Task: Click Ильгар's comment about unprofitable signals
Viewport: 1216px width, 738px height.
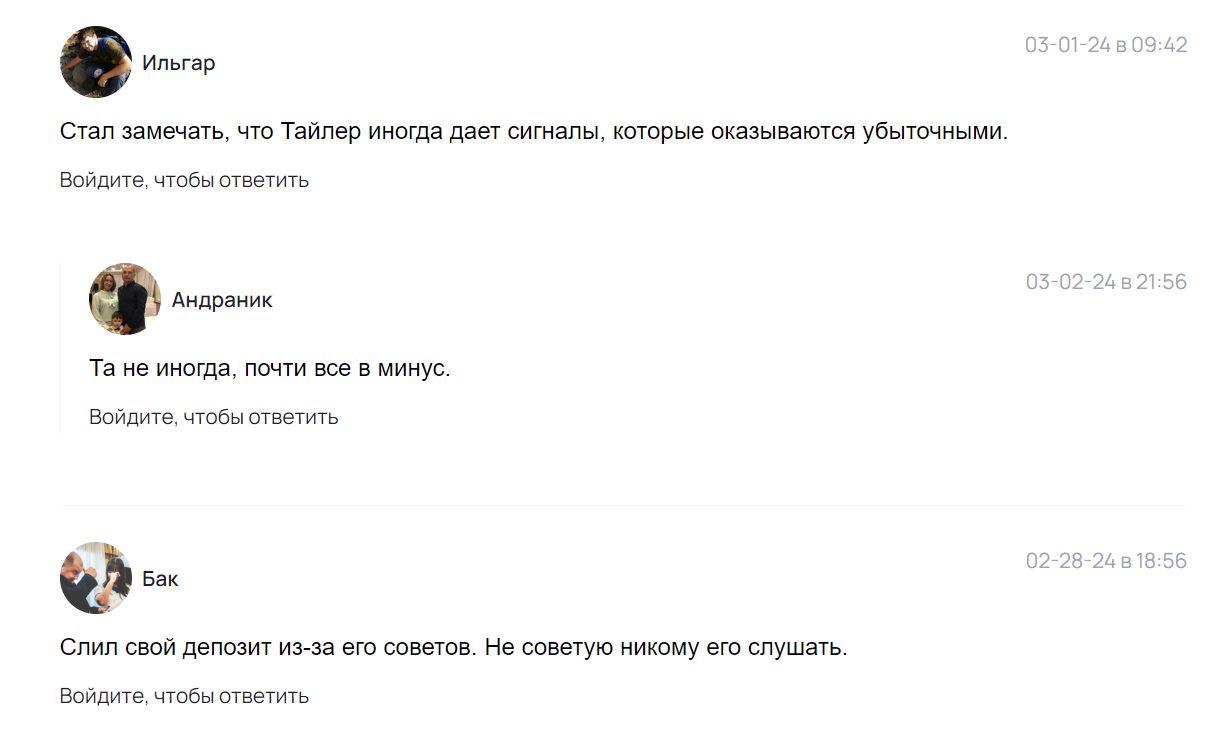Action: click(x=533, y=131)
